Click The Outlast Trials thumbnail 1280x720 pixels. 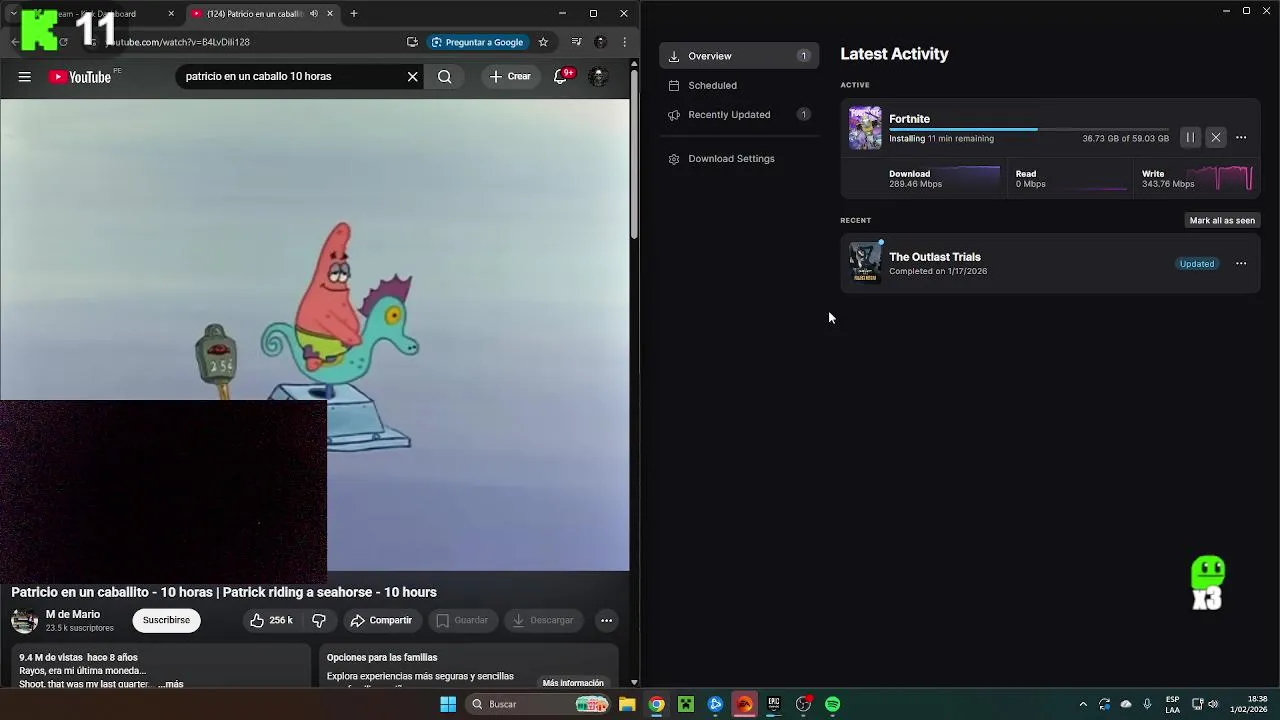click(x=865, y=263)
